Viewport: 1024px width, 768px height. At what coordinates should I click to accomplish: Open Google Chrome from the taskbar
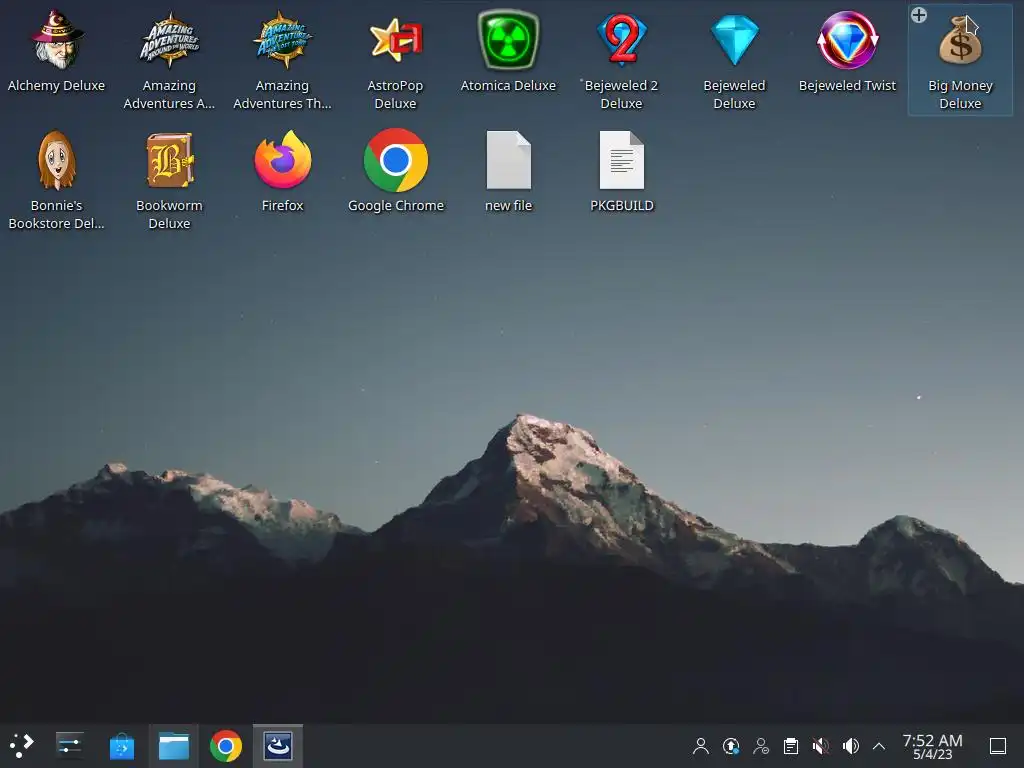click(226, 745)
